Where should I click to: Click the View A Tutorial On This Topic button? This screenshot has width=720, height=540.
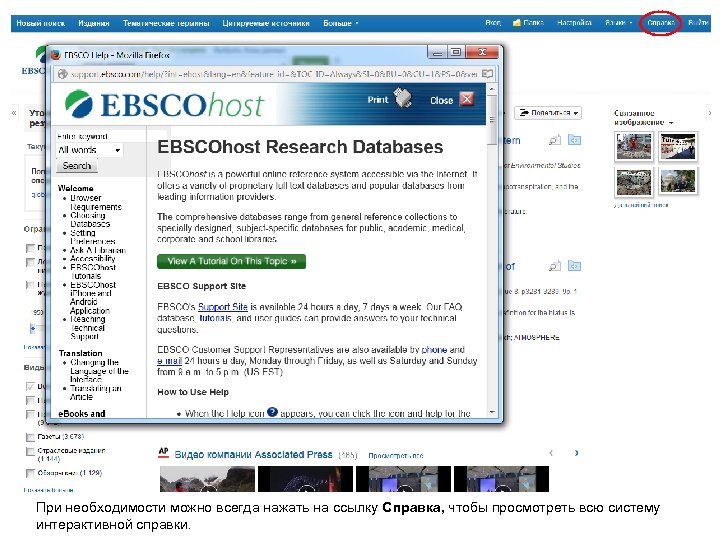[231, 261]
